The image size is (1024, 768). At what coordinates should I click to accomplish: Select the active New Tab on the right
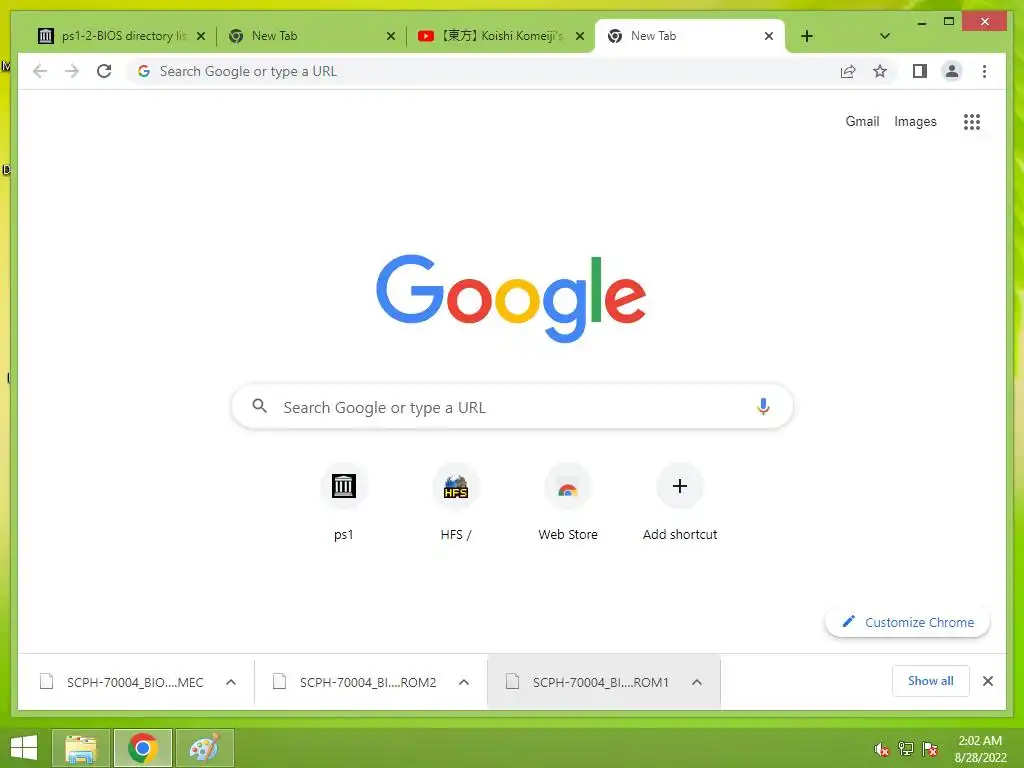689,36
